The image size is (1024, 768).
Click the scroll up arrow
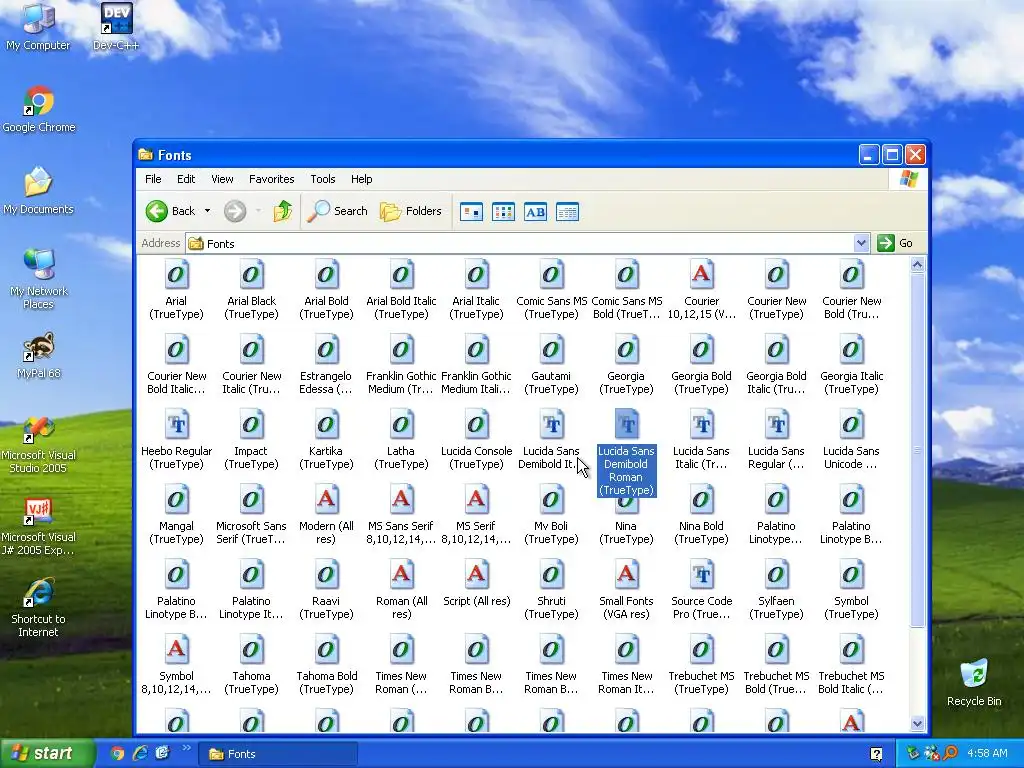(x=917, y=264)
